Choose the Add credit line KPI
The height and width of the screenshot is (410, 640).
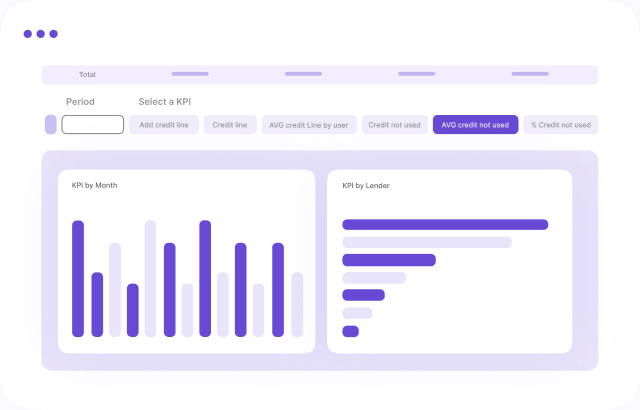point(164,125)
